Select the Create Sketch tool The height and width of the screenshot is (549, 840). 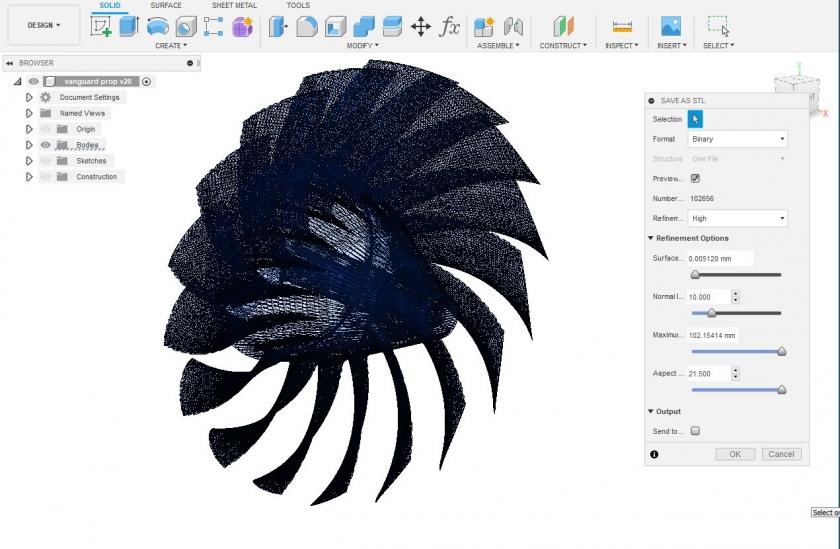101,27
